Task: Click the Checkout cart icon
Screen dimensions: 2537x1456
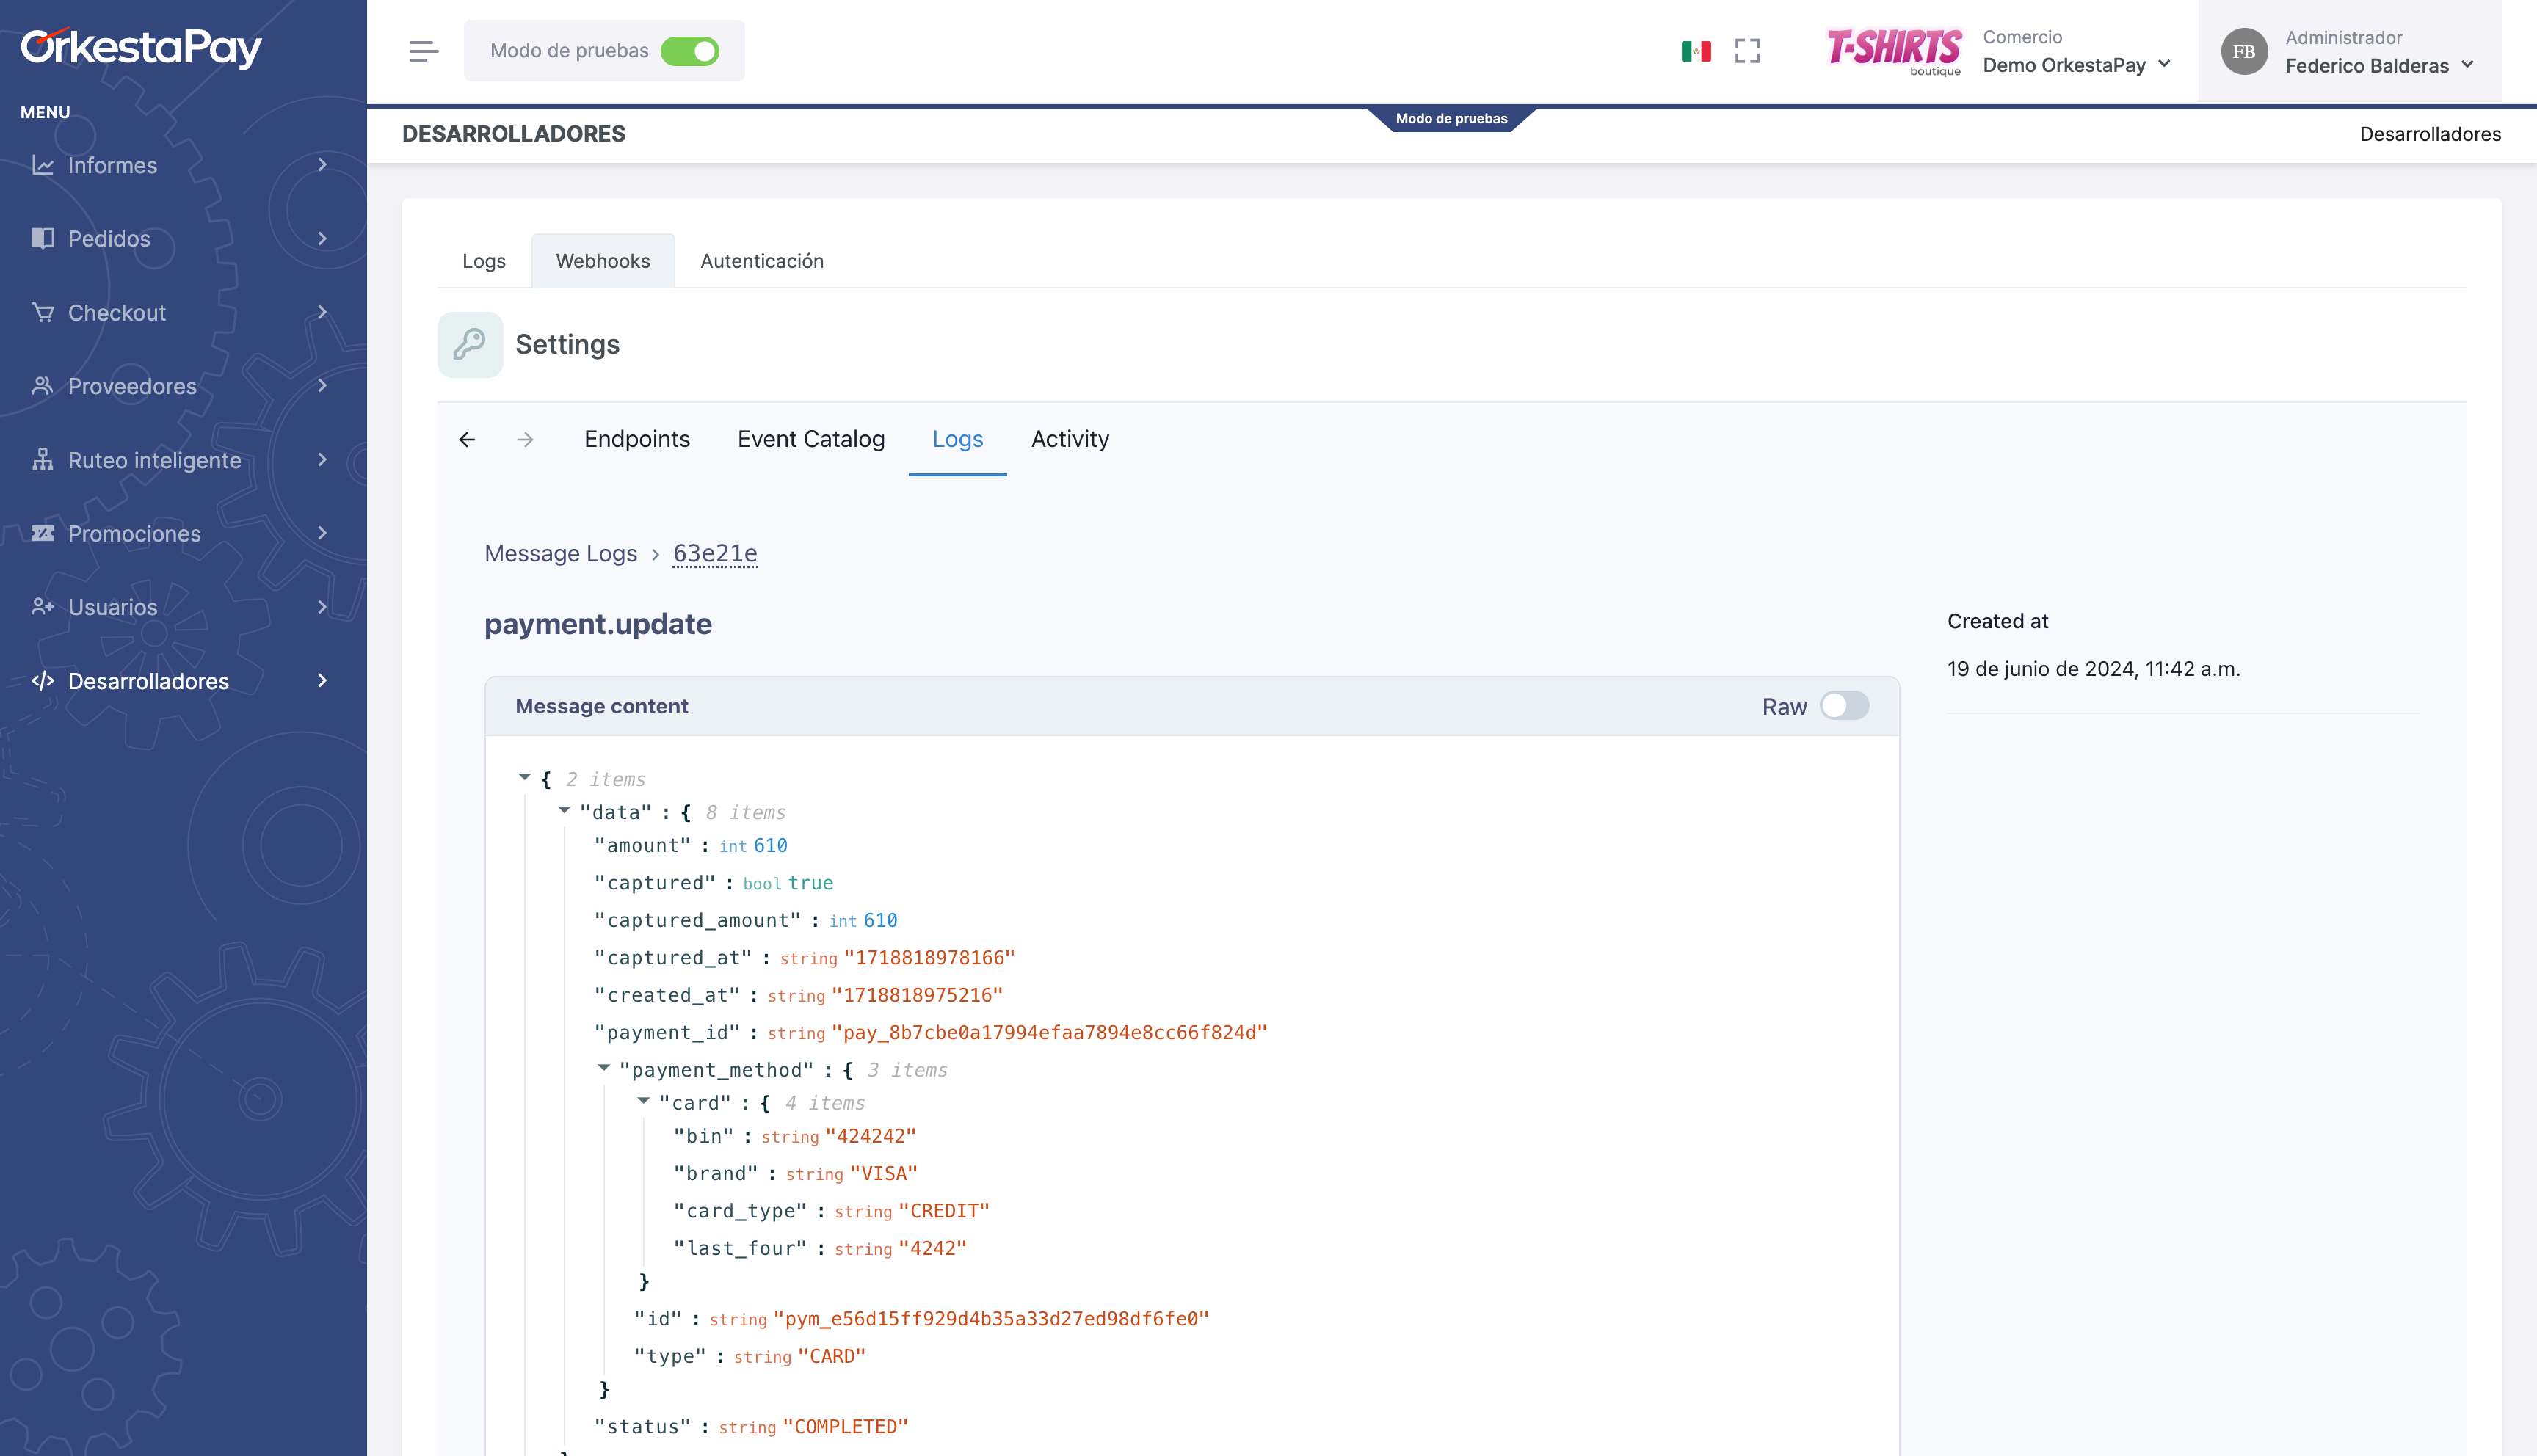Action: [42, 312]
